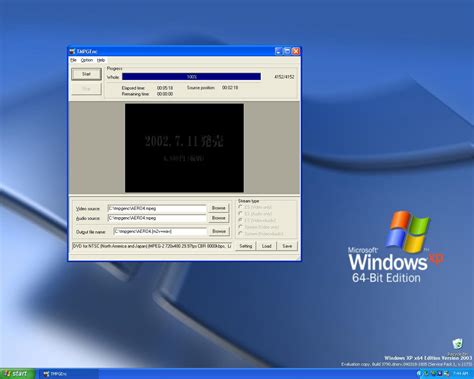Select System (Video only) stream type

[x=258, y=227]
